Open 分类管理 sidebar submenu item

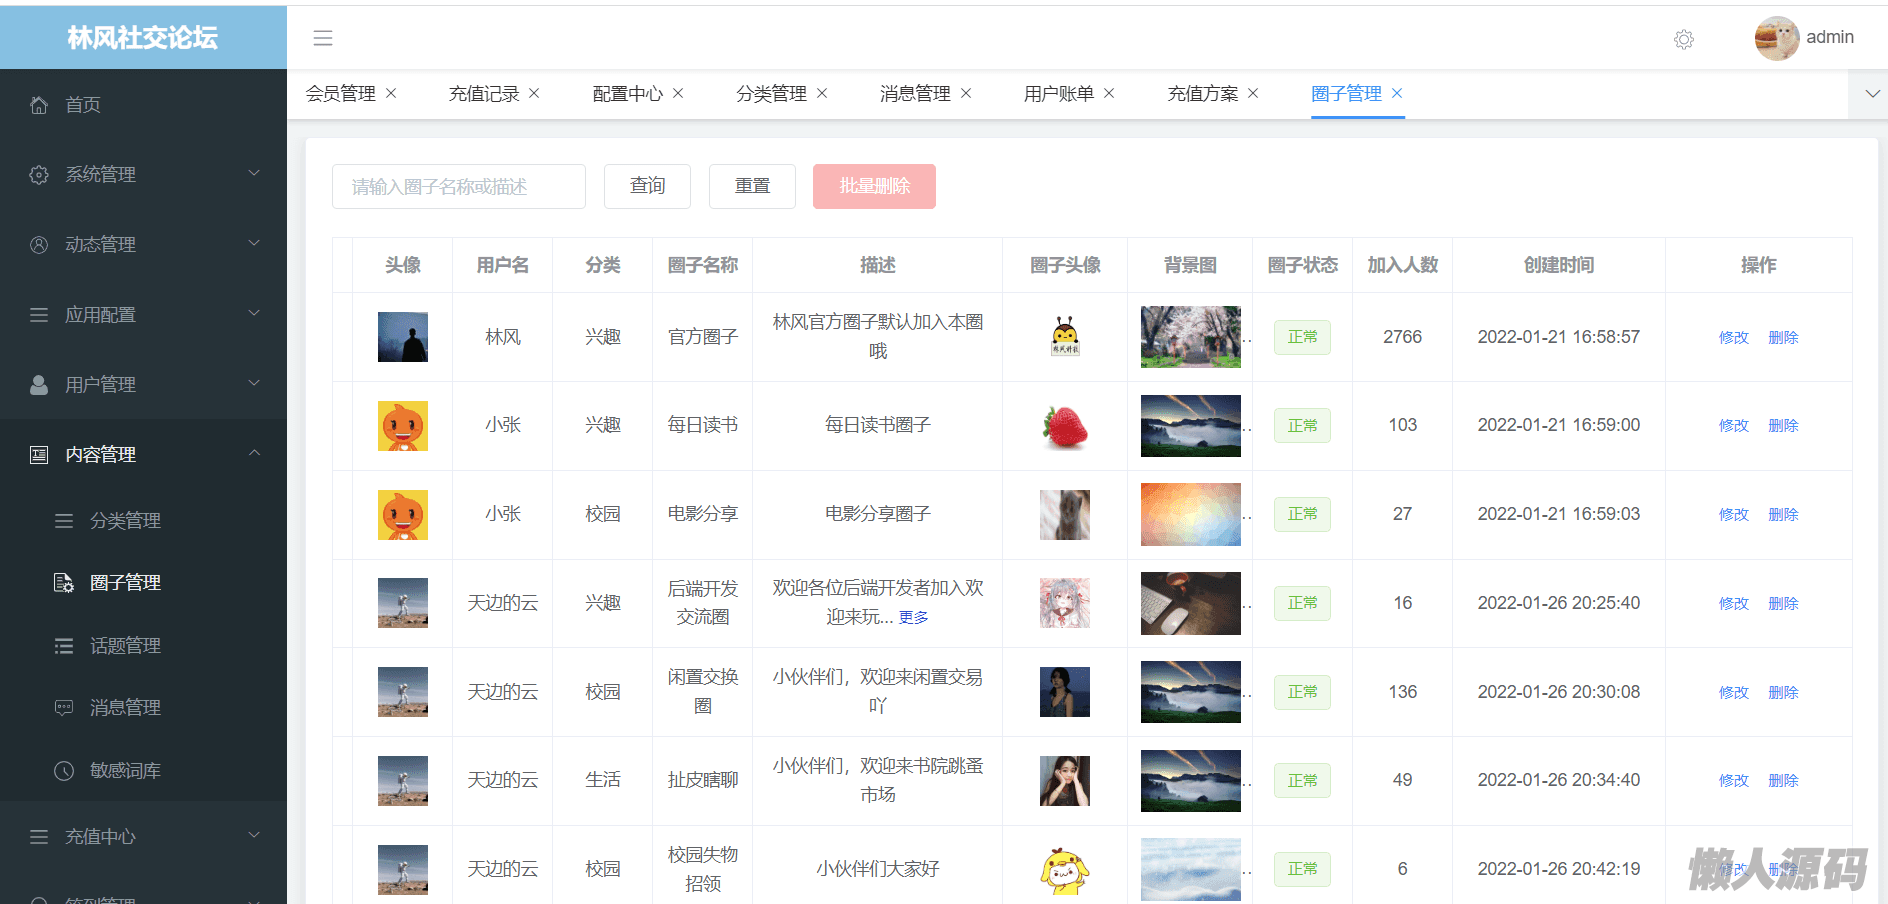click(125, 521)
